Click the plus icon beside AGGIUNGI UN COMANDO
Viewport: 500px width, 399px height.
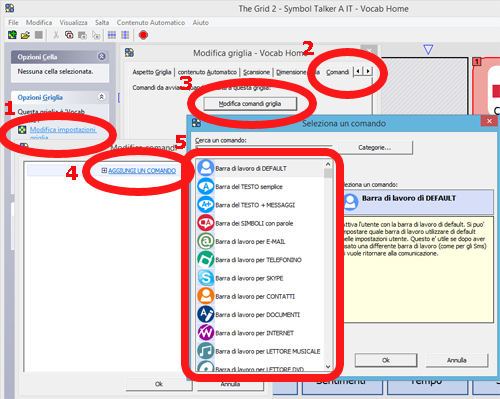(104, 171)
